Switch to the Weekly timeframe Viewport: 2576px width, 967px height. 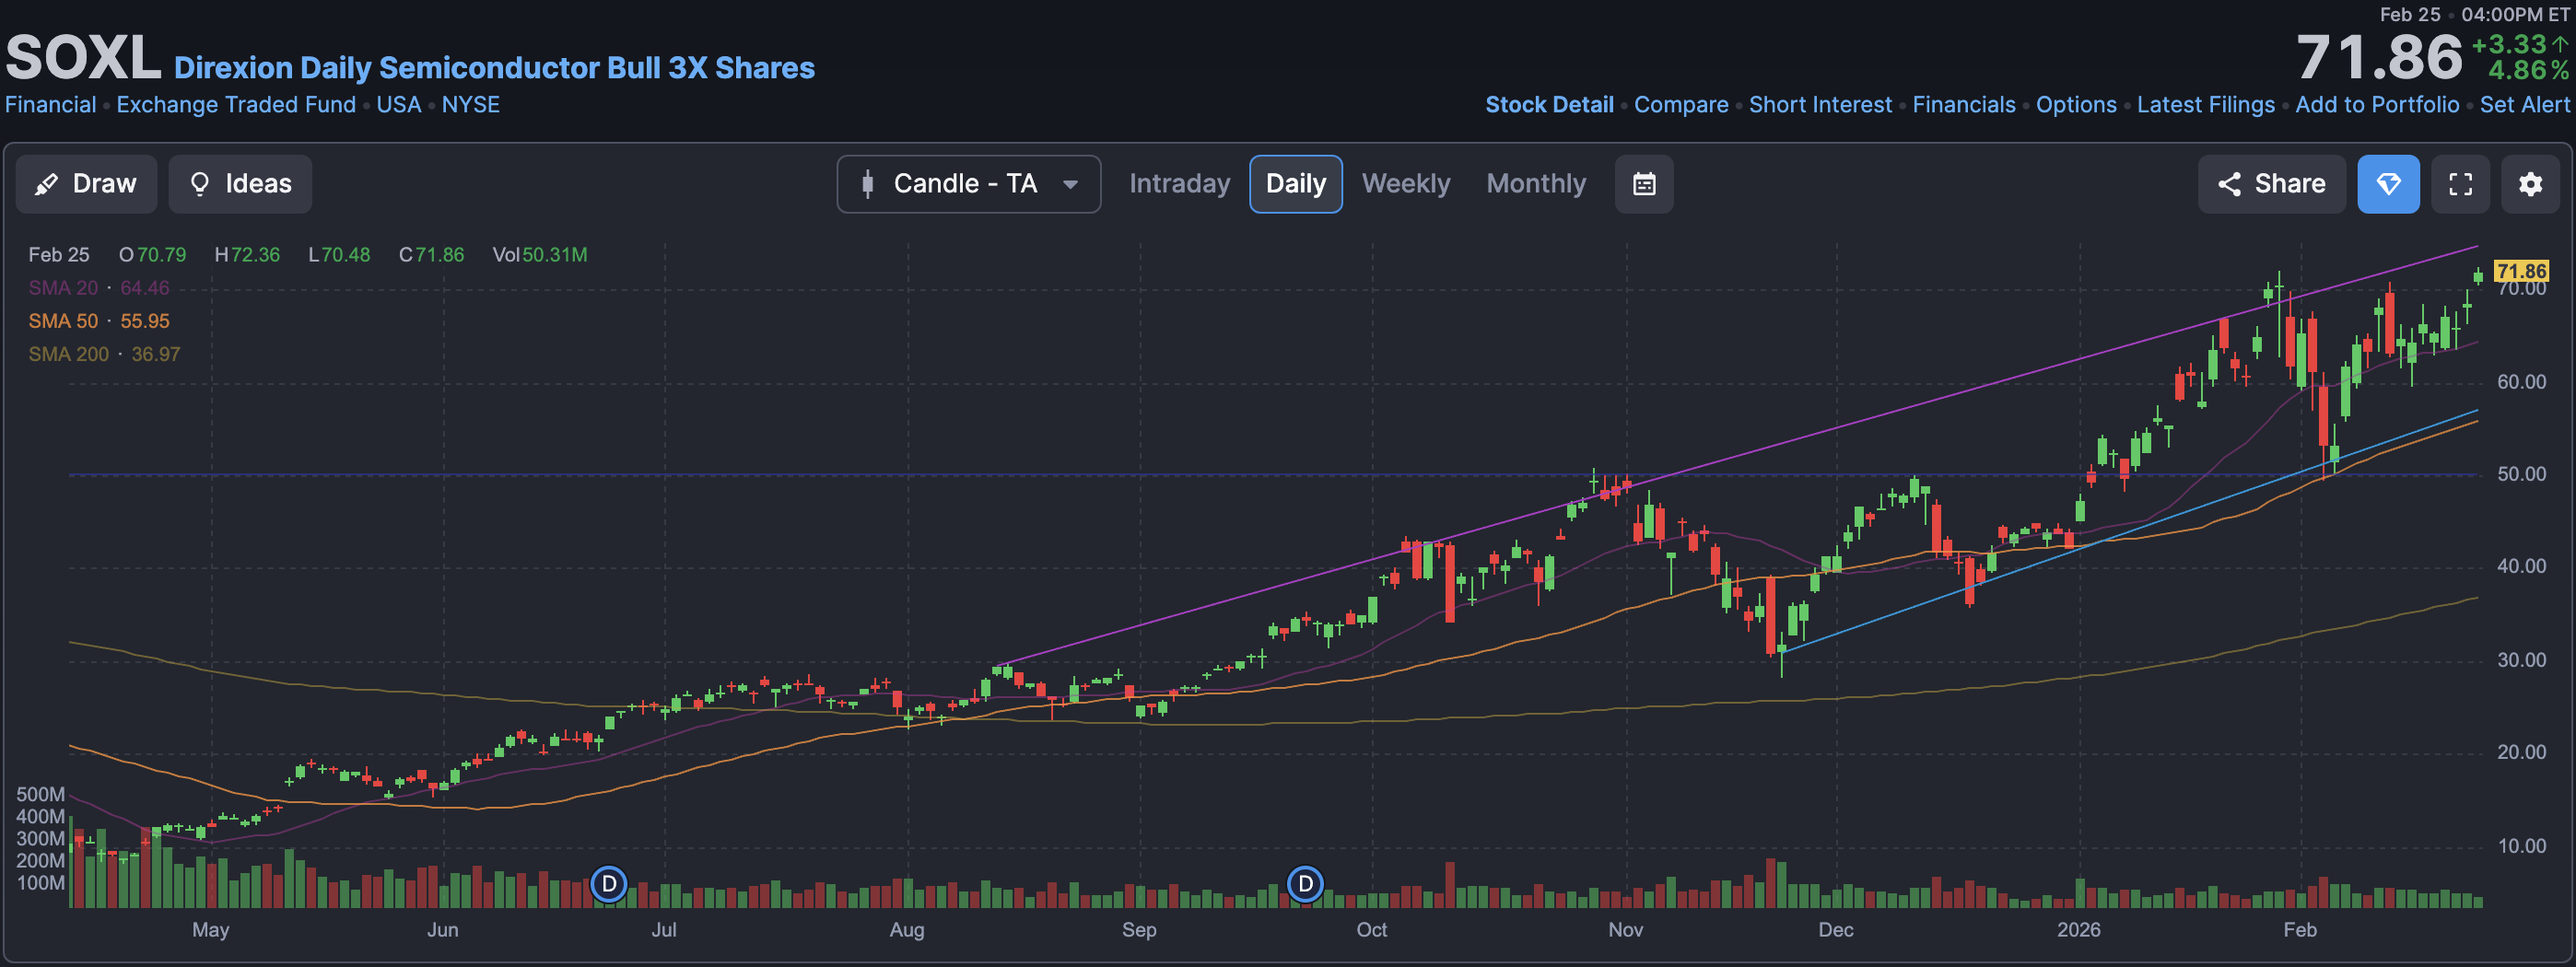[1405, 184]
